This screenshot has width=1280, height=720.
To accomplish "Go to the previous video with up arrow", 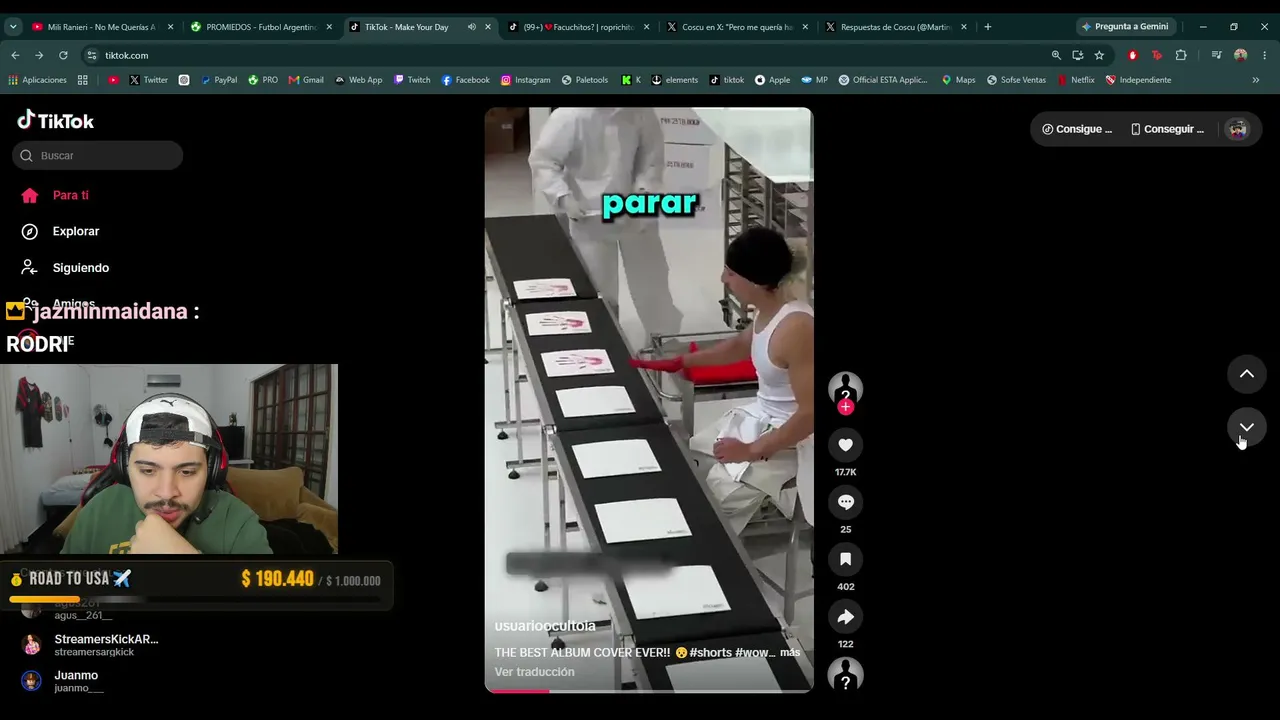I will coord(1246,374).
